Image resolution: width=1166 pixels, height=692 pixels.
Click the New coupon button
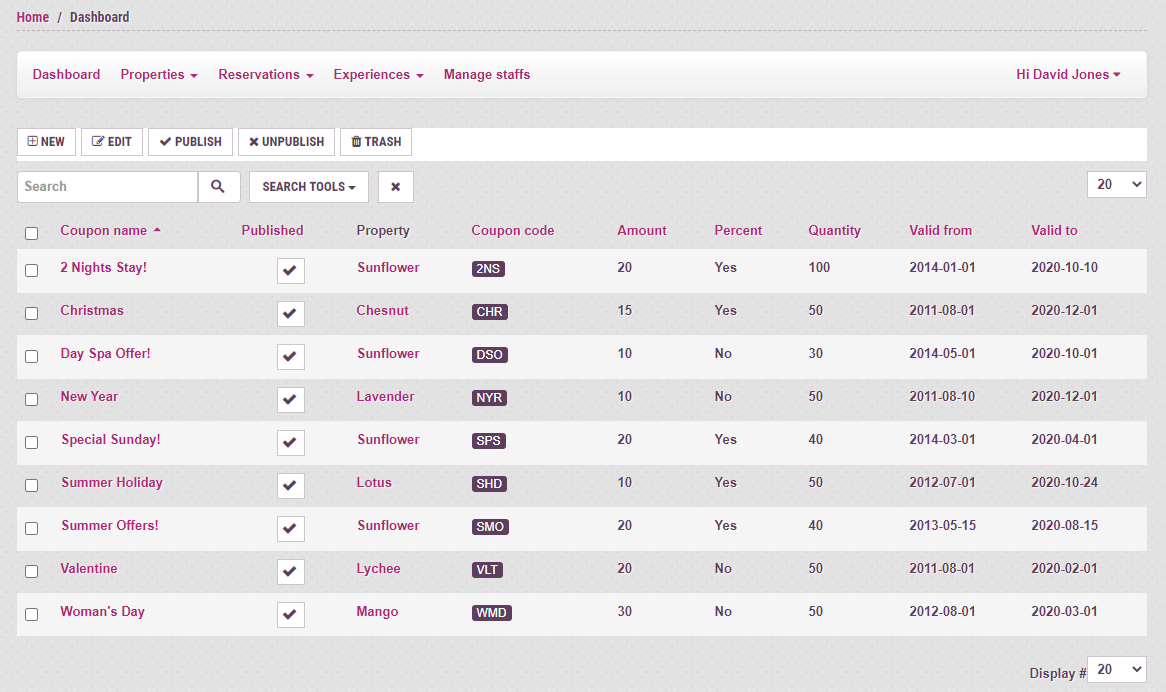coord(46,142)
